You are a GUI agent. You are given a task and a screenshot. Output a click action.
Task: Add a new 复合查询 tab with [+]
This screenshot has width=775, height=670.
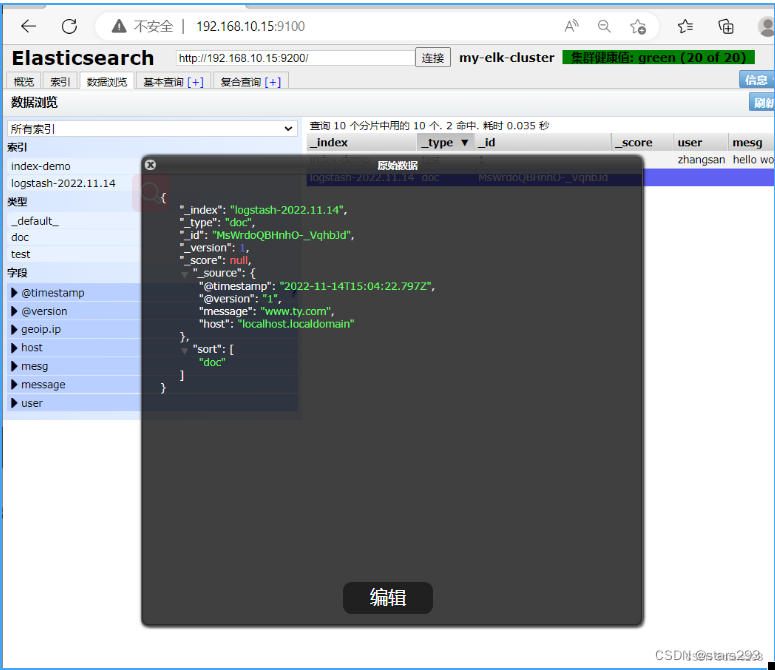tap(272, 82)
